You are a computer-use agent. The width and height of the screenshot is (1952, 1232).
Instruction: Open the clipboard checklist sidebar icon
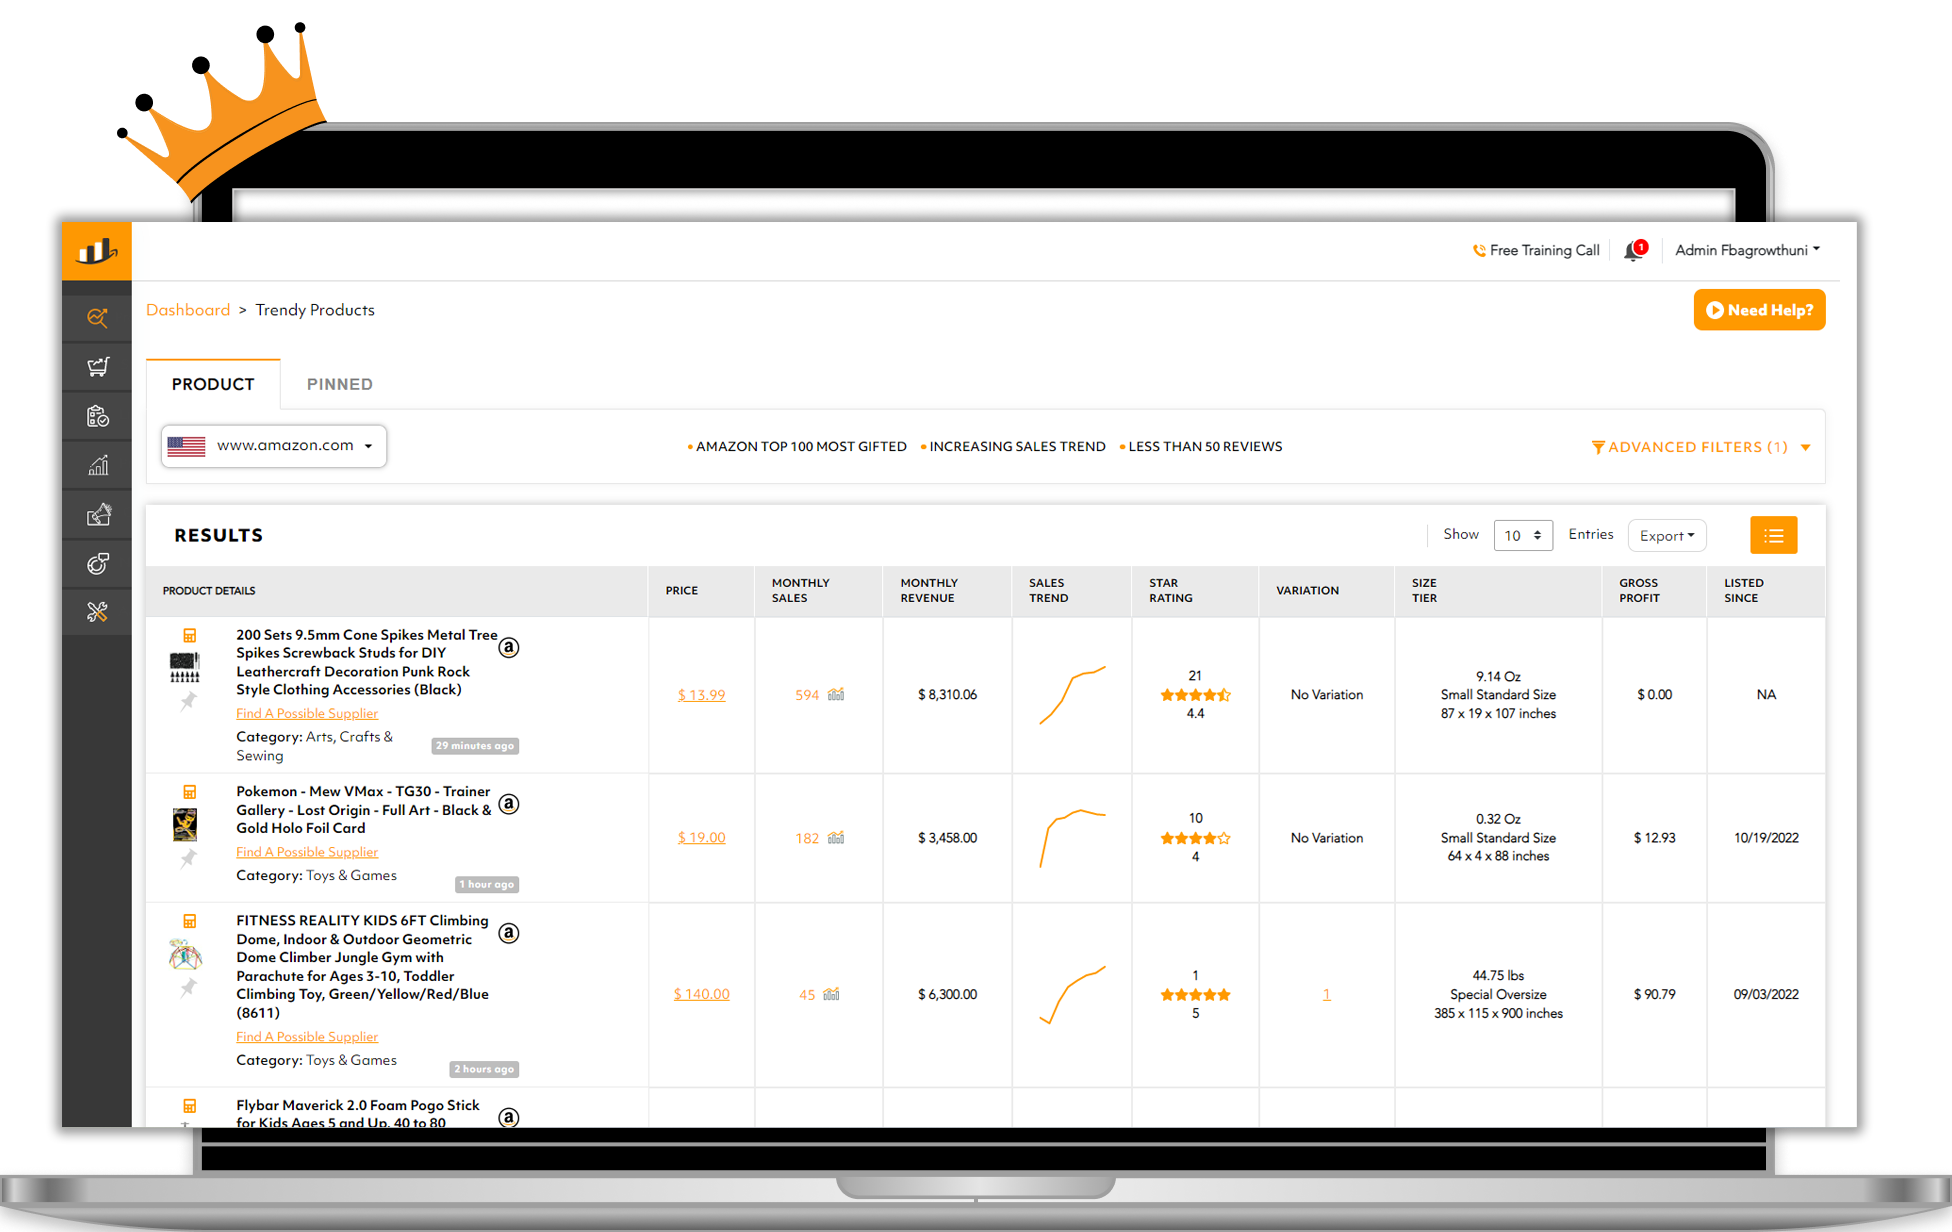coord(97,416)
